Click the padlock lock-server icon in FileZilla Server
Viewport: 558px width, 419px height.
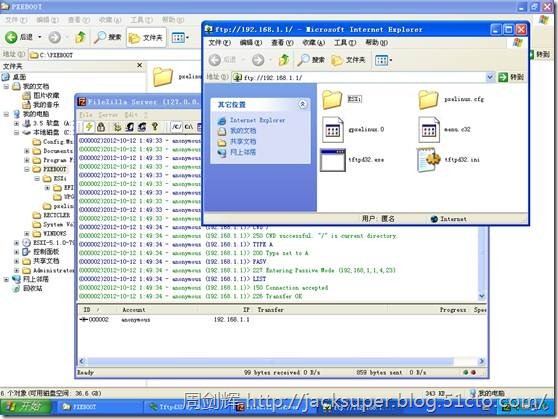coord(101,126)
